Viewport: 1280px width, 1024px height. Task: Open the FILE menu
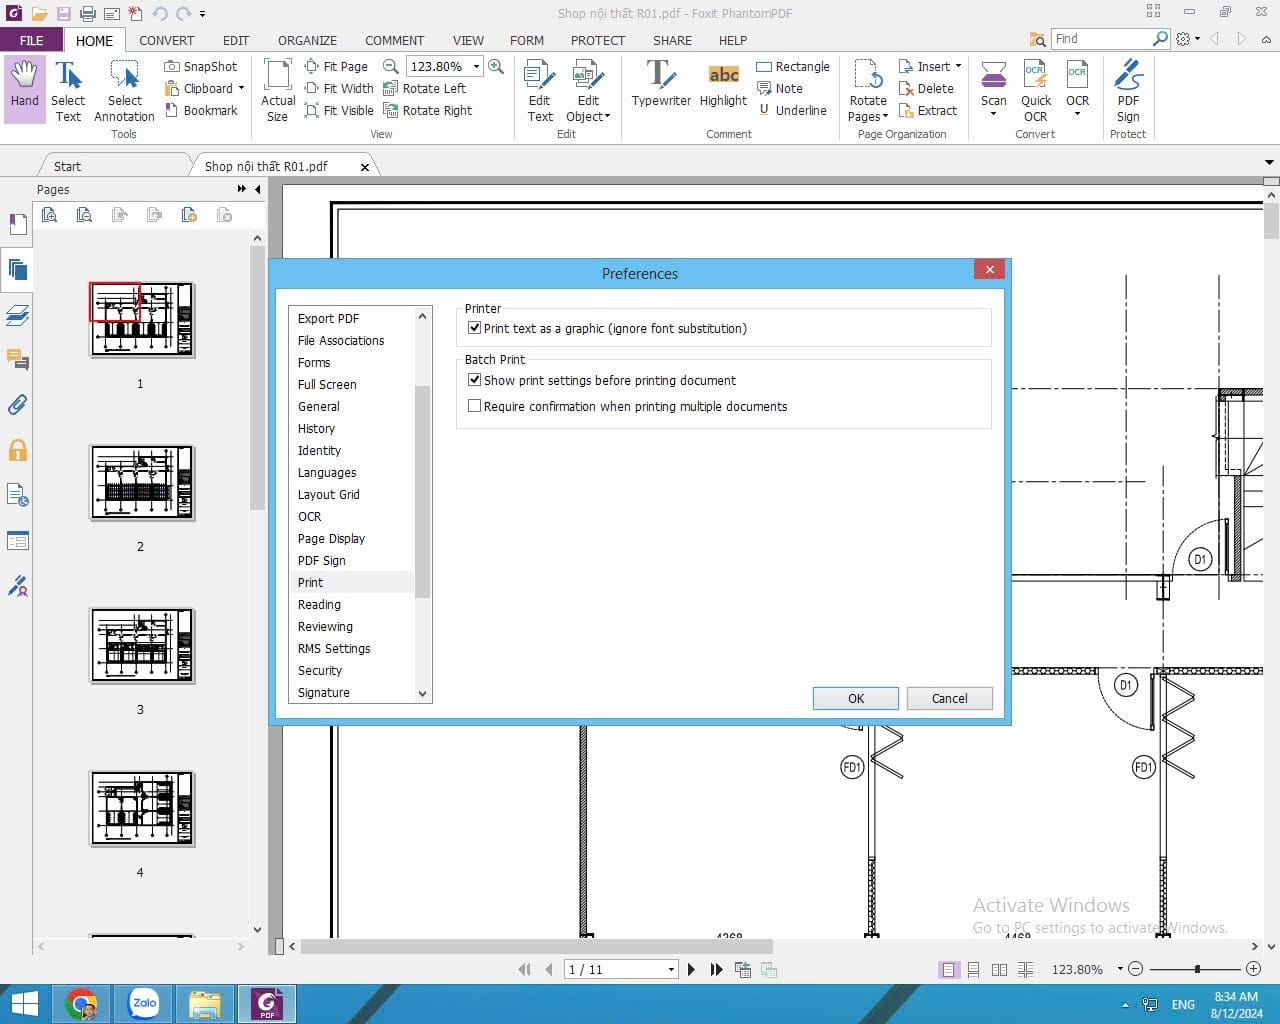click(32, 40)
